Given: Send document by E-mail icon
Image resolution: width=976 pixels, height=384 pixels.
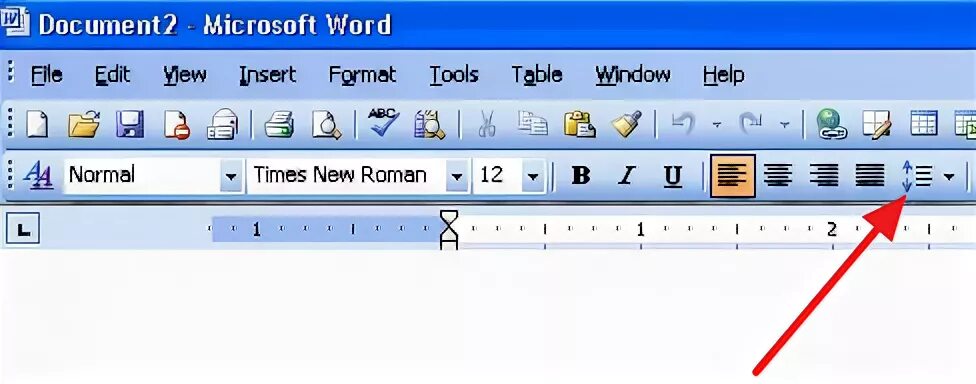Looking at the screenshot, I should tap(222, 123).
